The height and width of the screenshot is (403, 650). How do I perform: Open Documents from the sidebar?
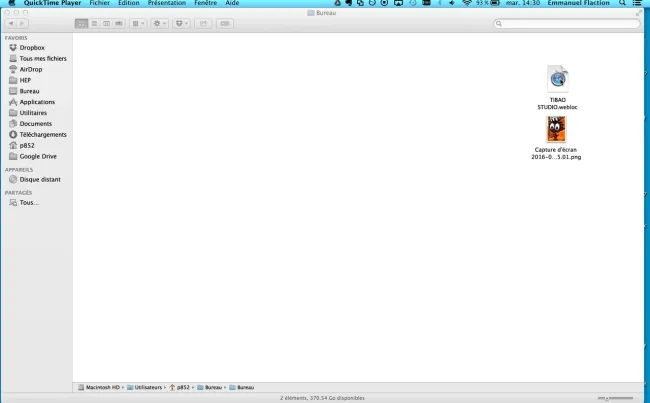[36, 124]
